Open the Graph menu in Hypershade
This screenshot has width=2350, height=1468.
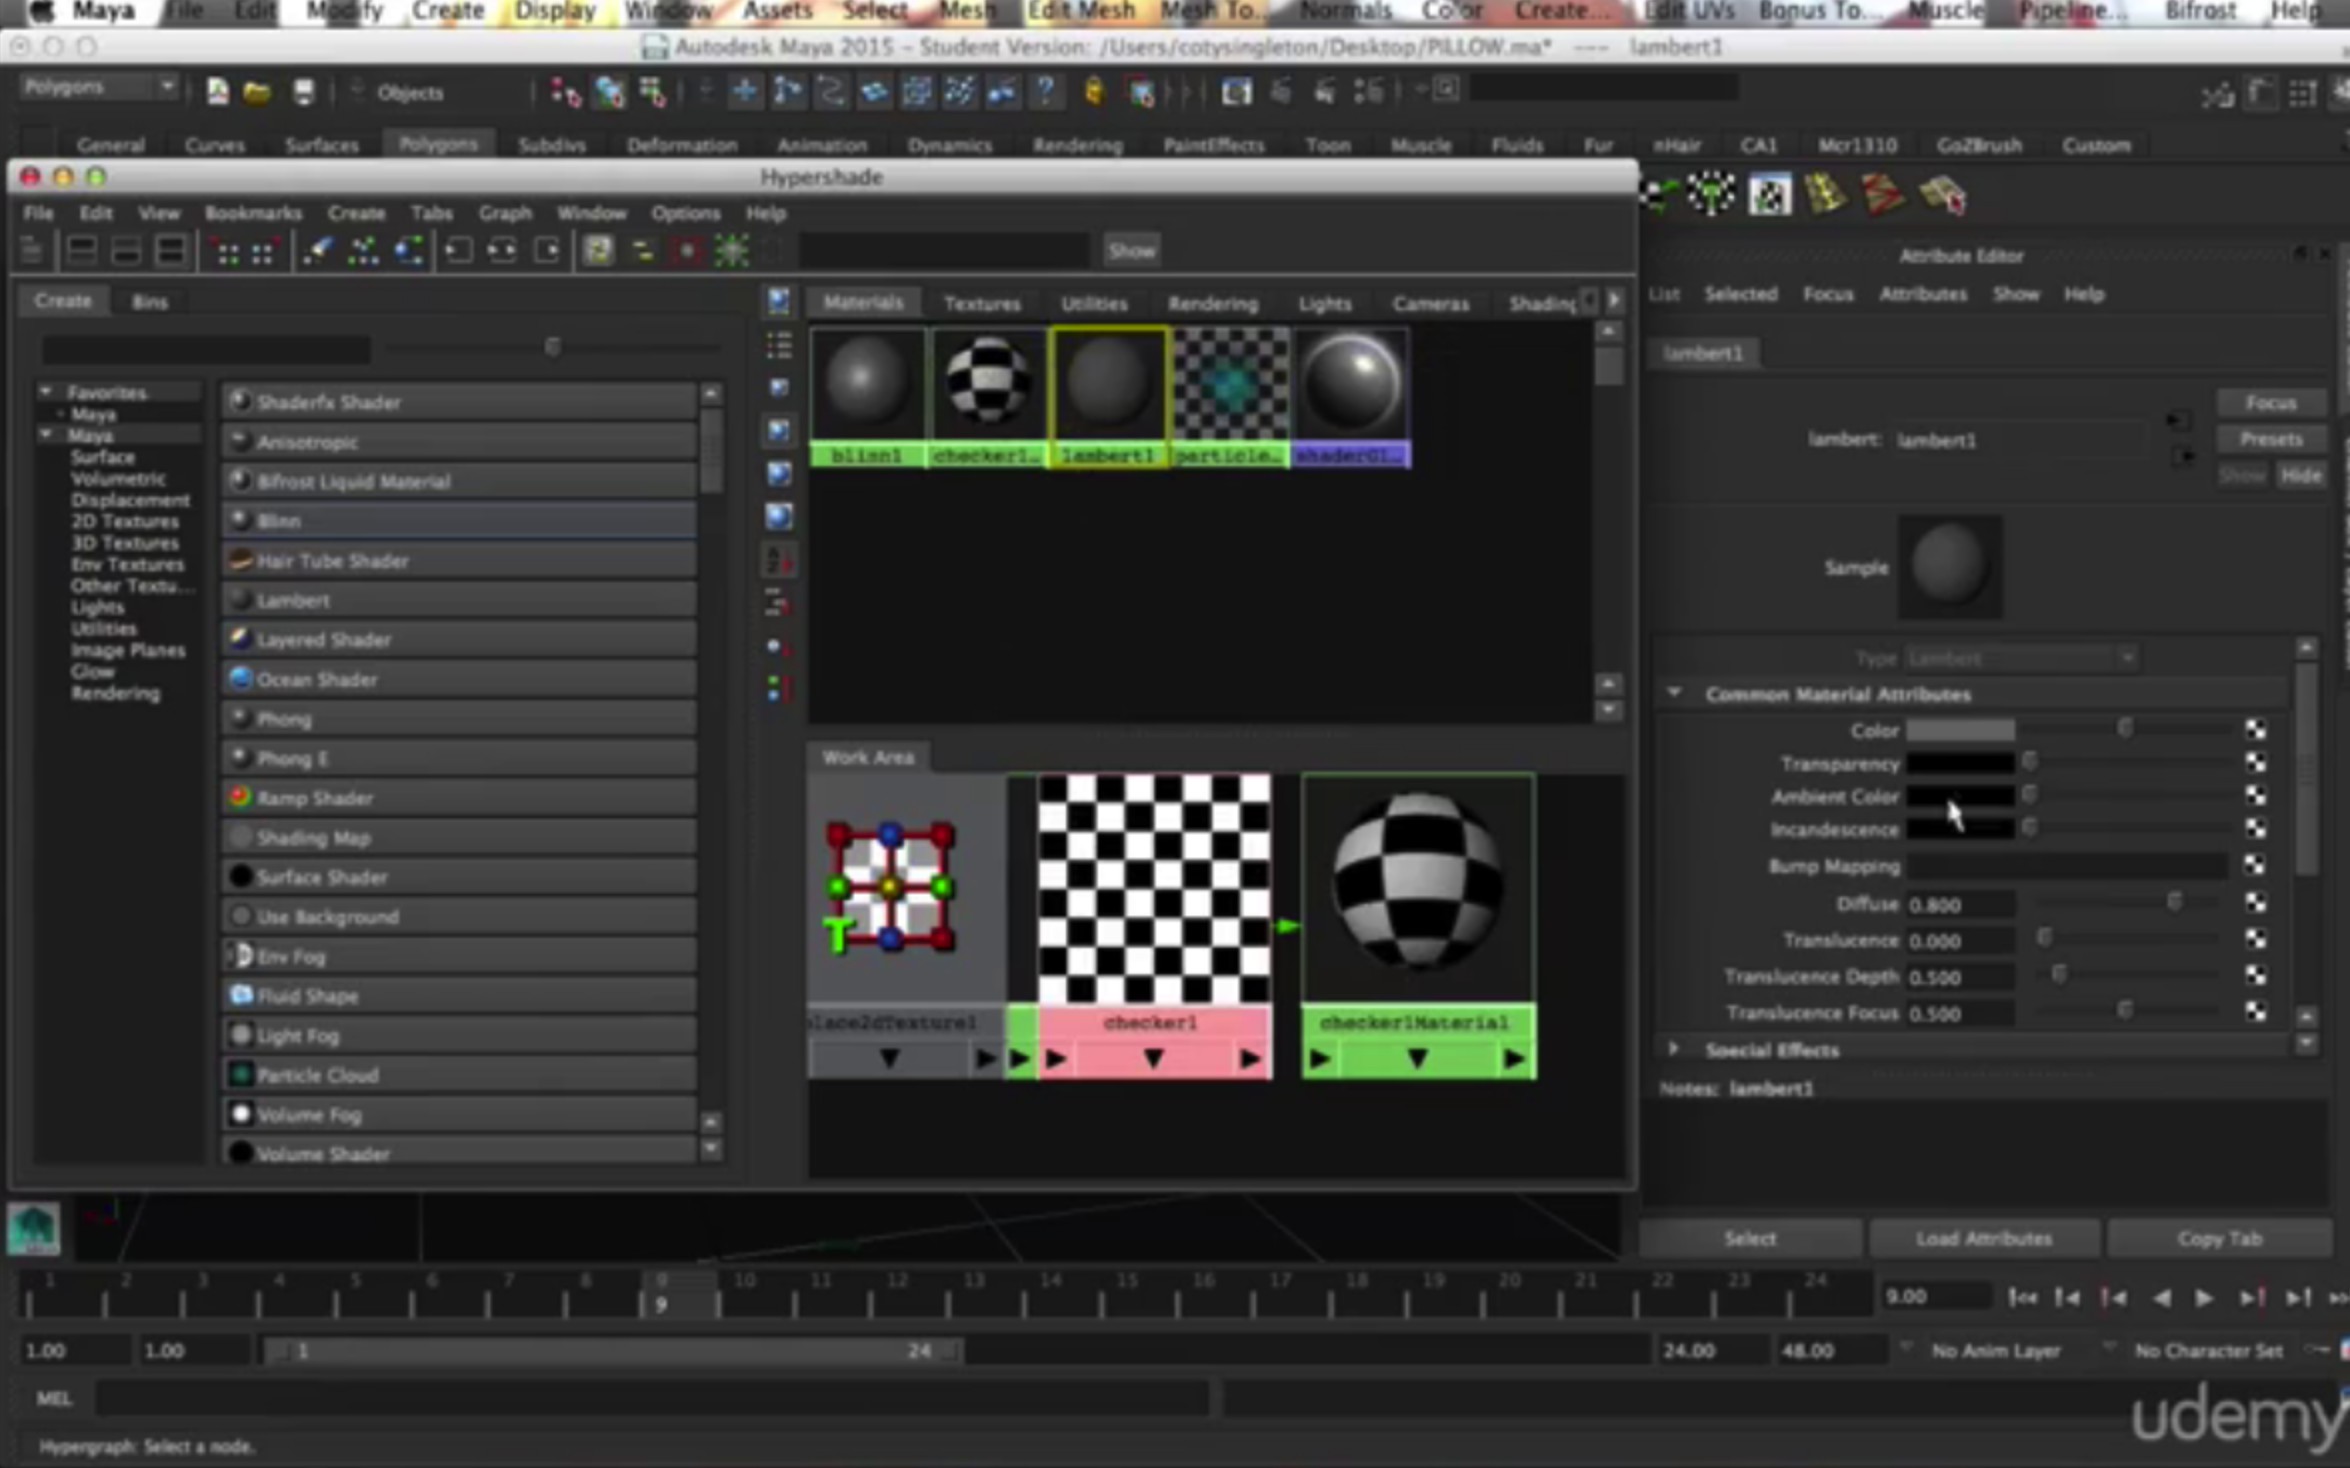[504, 213]
